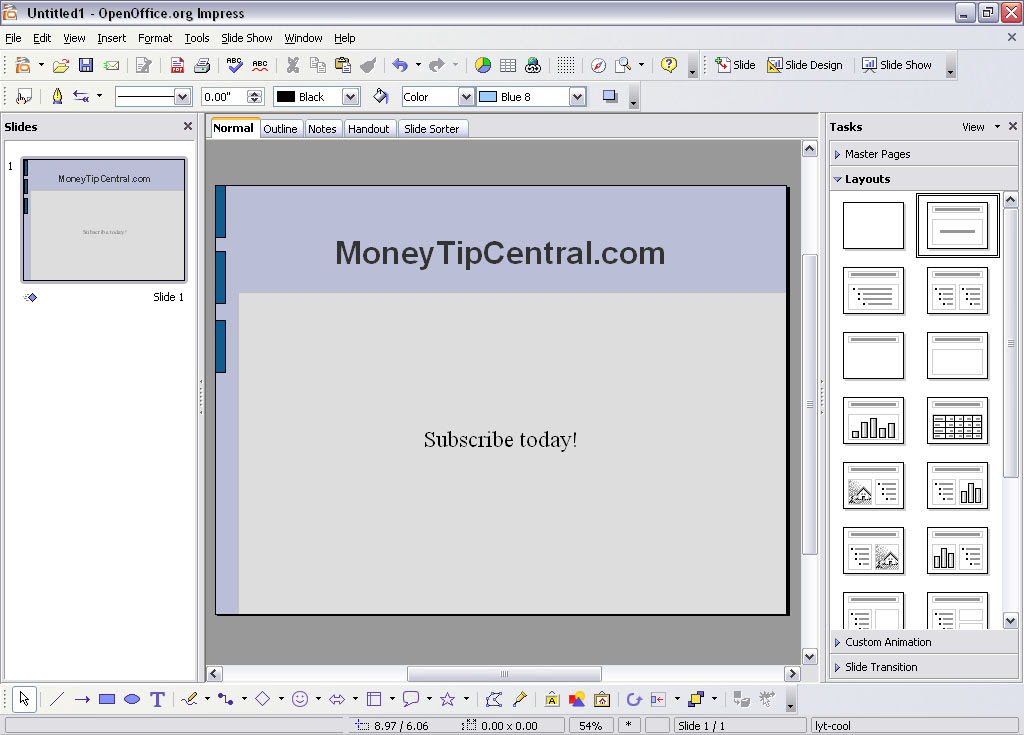The height and width of the screenshot is (735, 1024).
Task: Click the Blue 8 fill swatch
Action: click(x=488, y=97)
